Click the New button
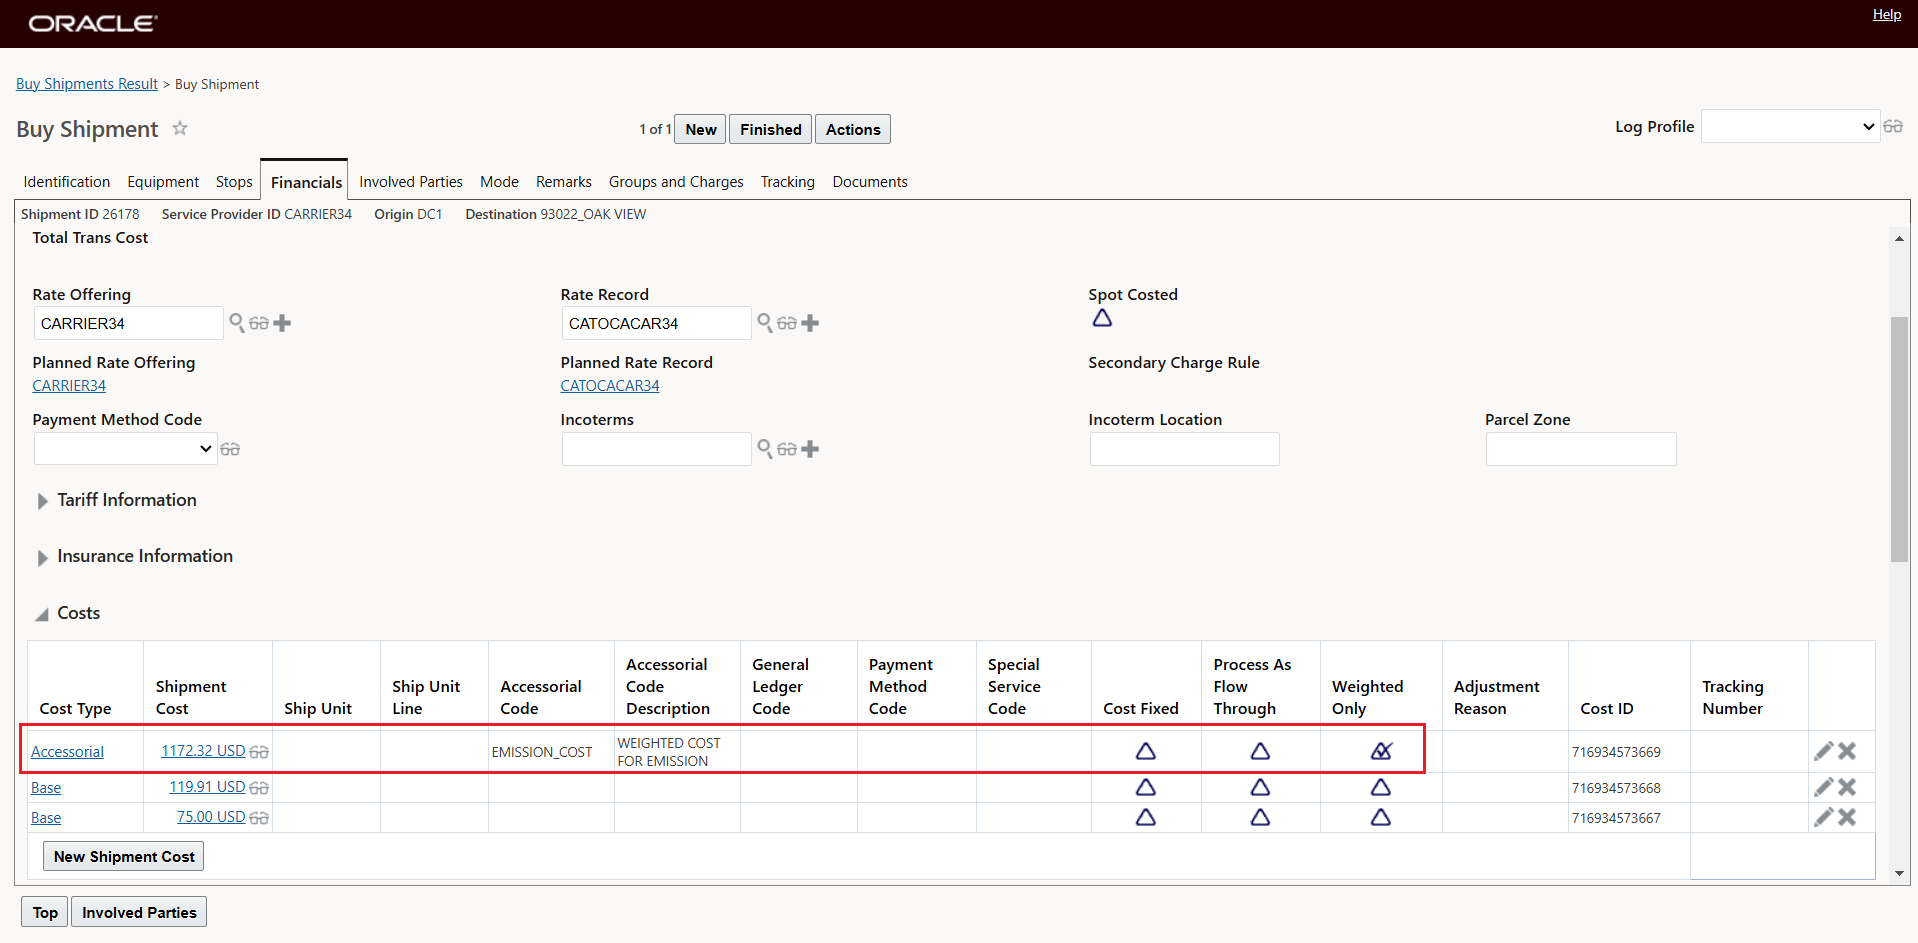The height and width of the screenshot is (943, 1918). coord(700,129)
